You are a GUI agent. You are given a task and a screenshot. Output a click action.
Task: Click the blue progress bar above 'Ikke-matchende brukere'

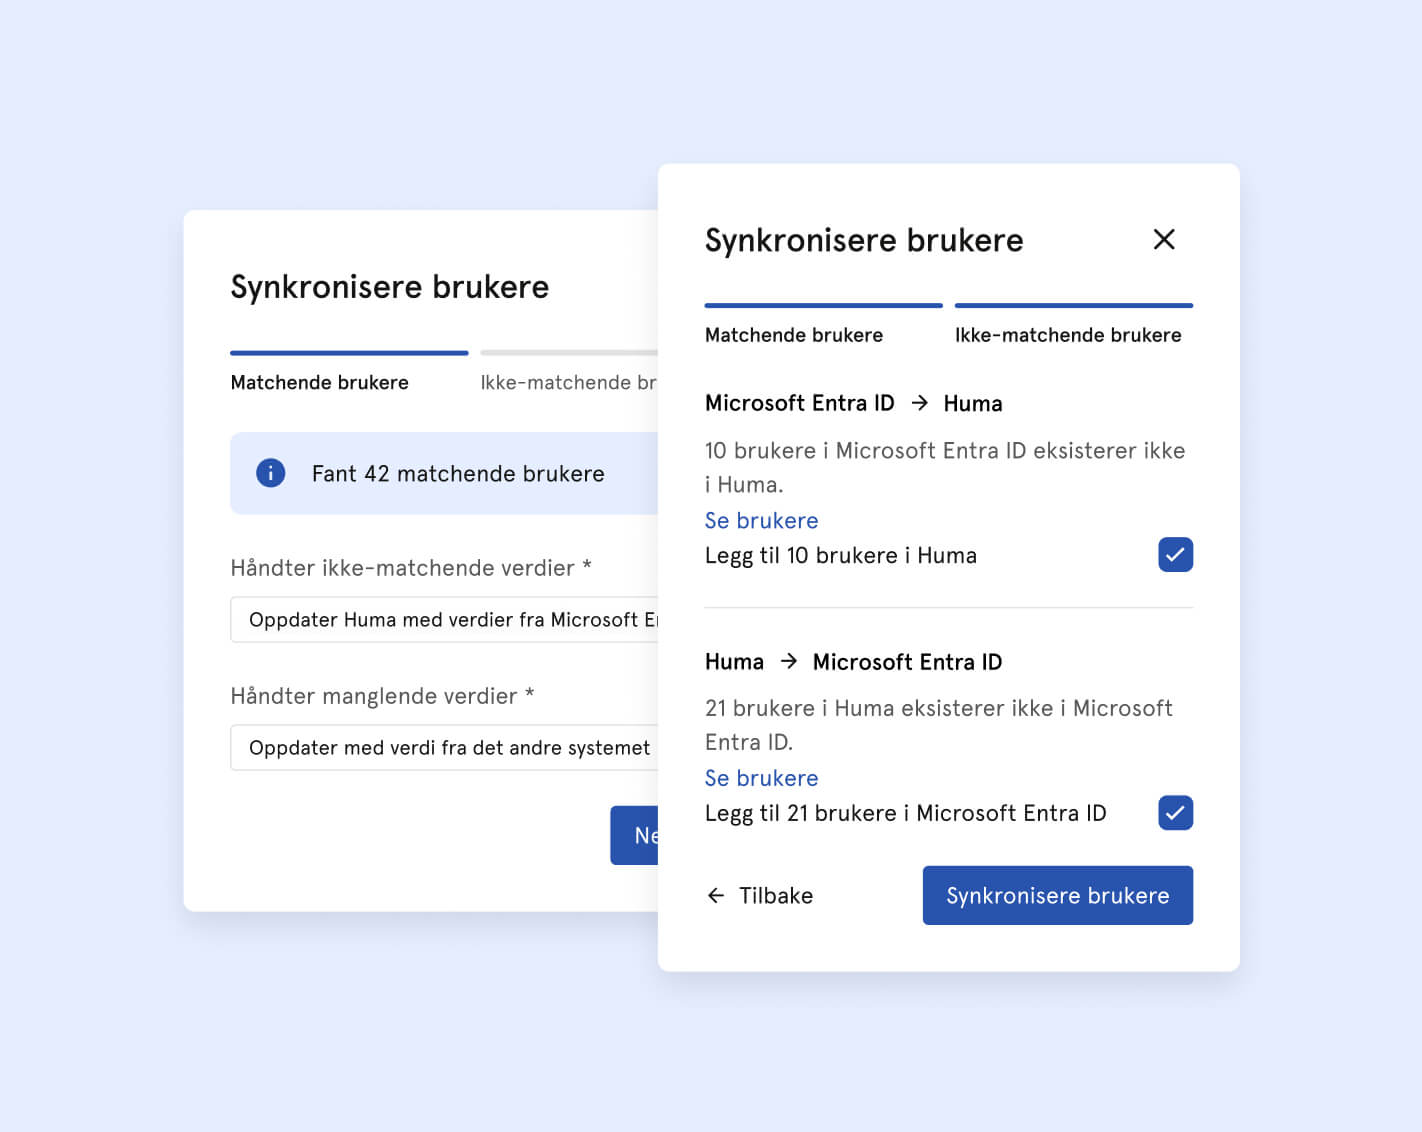1073,305
